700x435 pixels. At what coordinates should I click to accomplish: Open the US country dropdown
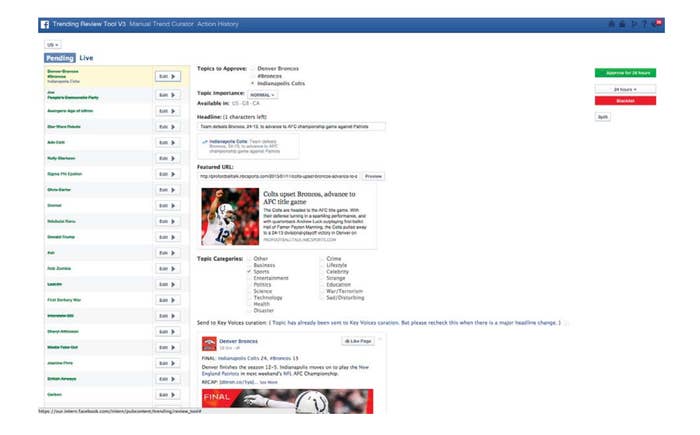(x=53, y=45)
